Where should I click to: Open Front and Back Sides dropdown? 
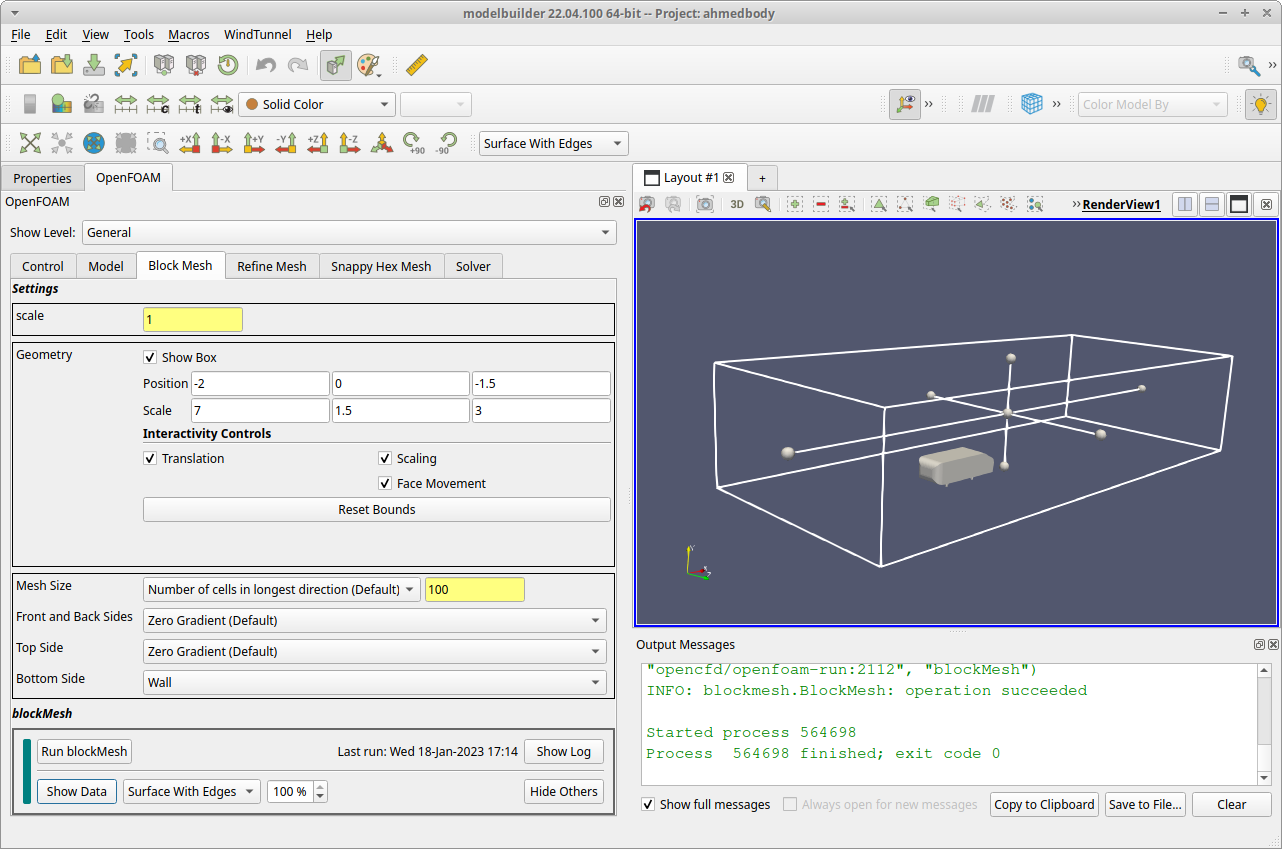point(375,620)
